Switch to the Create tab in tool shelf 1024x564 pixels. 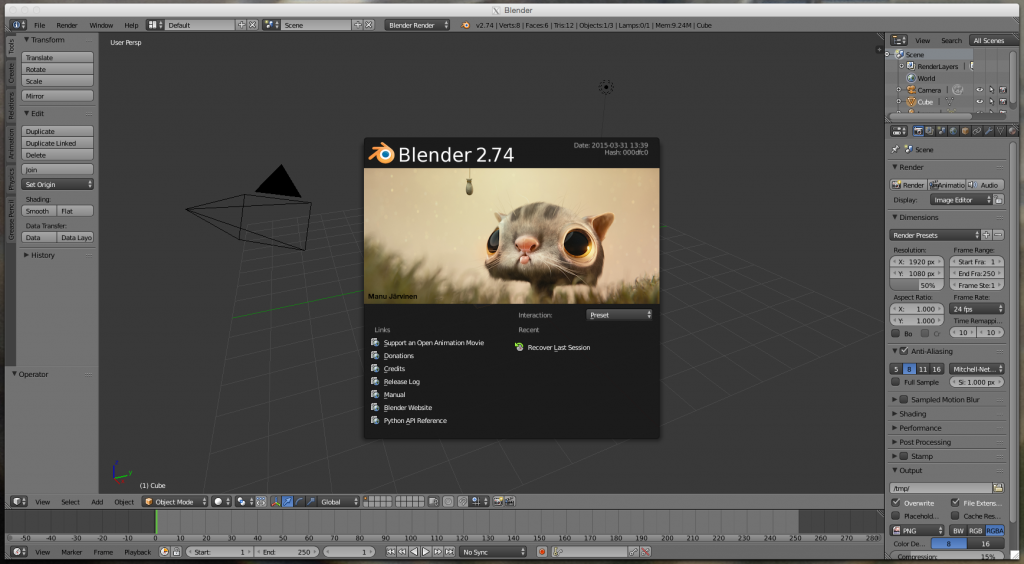[11, 73]
